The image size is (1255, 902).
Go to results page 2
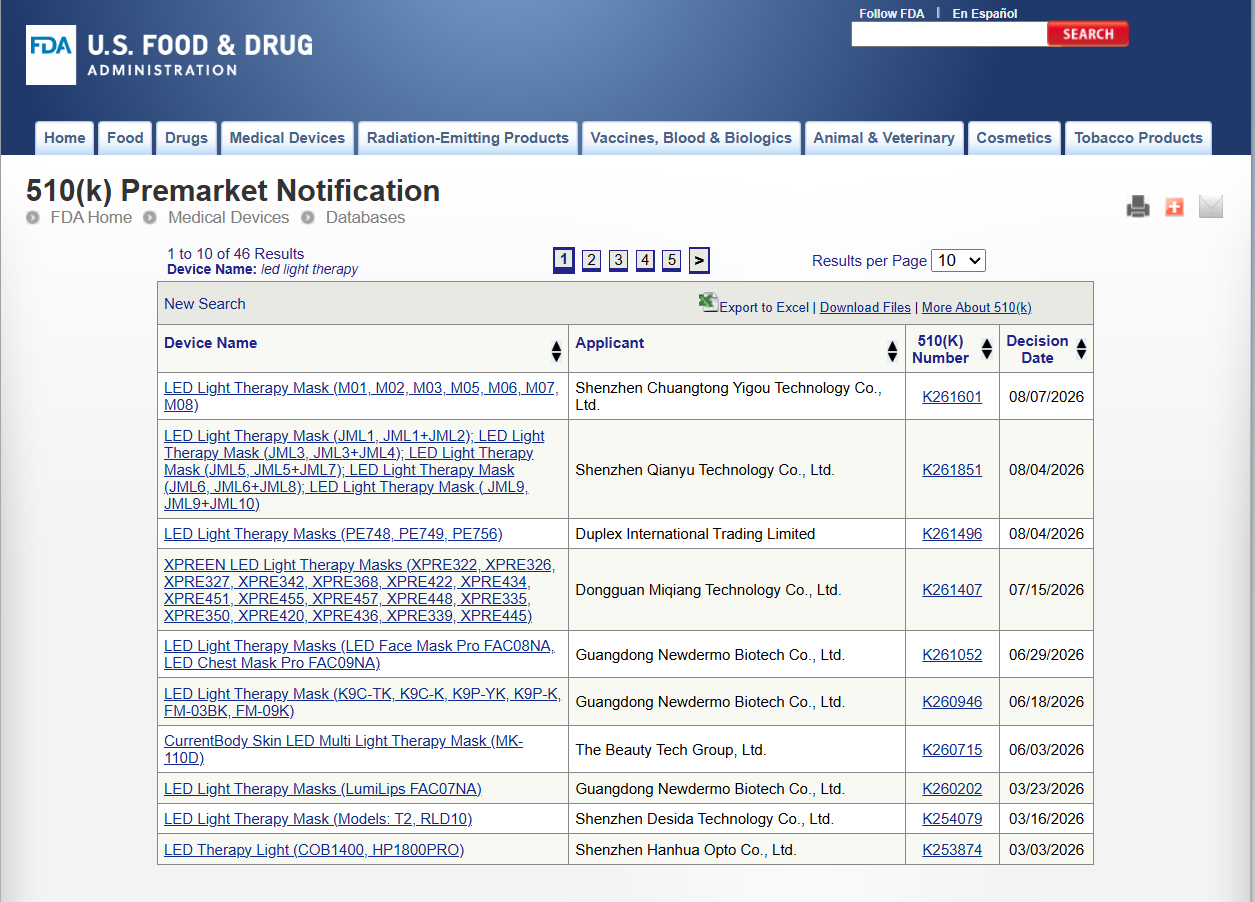point(591,260)
